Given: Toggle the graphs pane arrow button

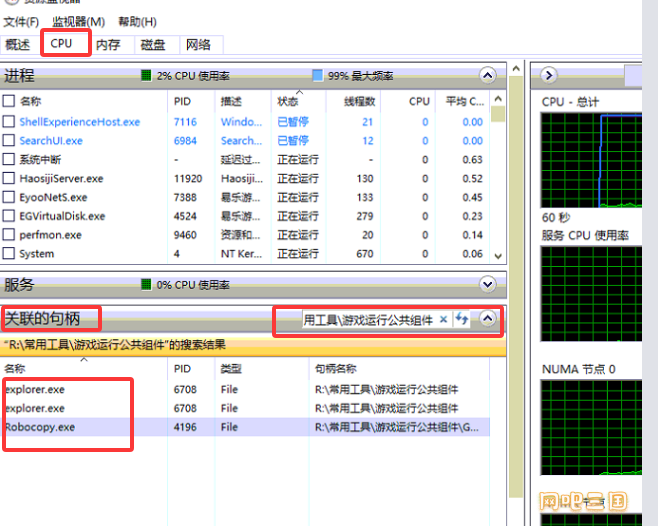Looking at the screenshot, I should click(548, 76).
